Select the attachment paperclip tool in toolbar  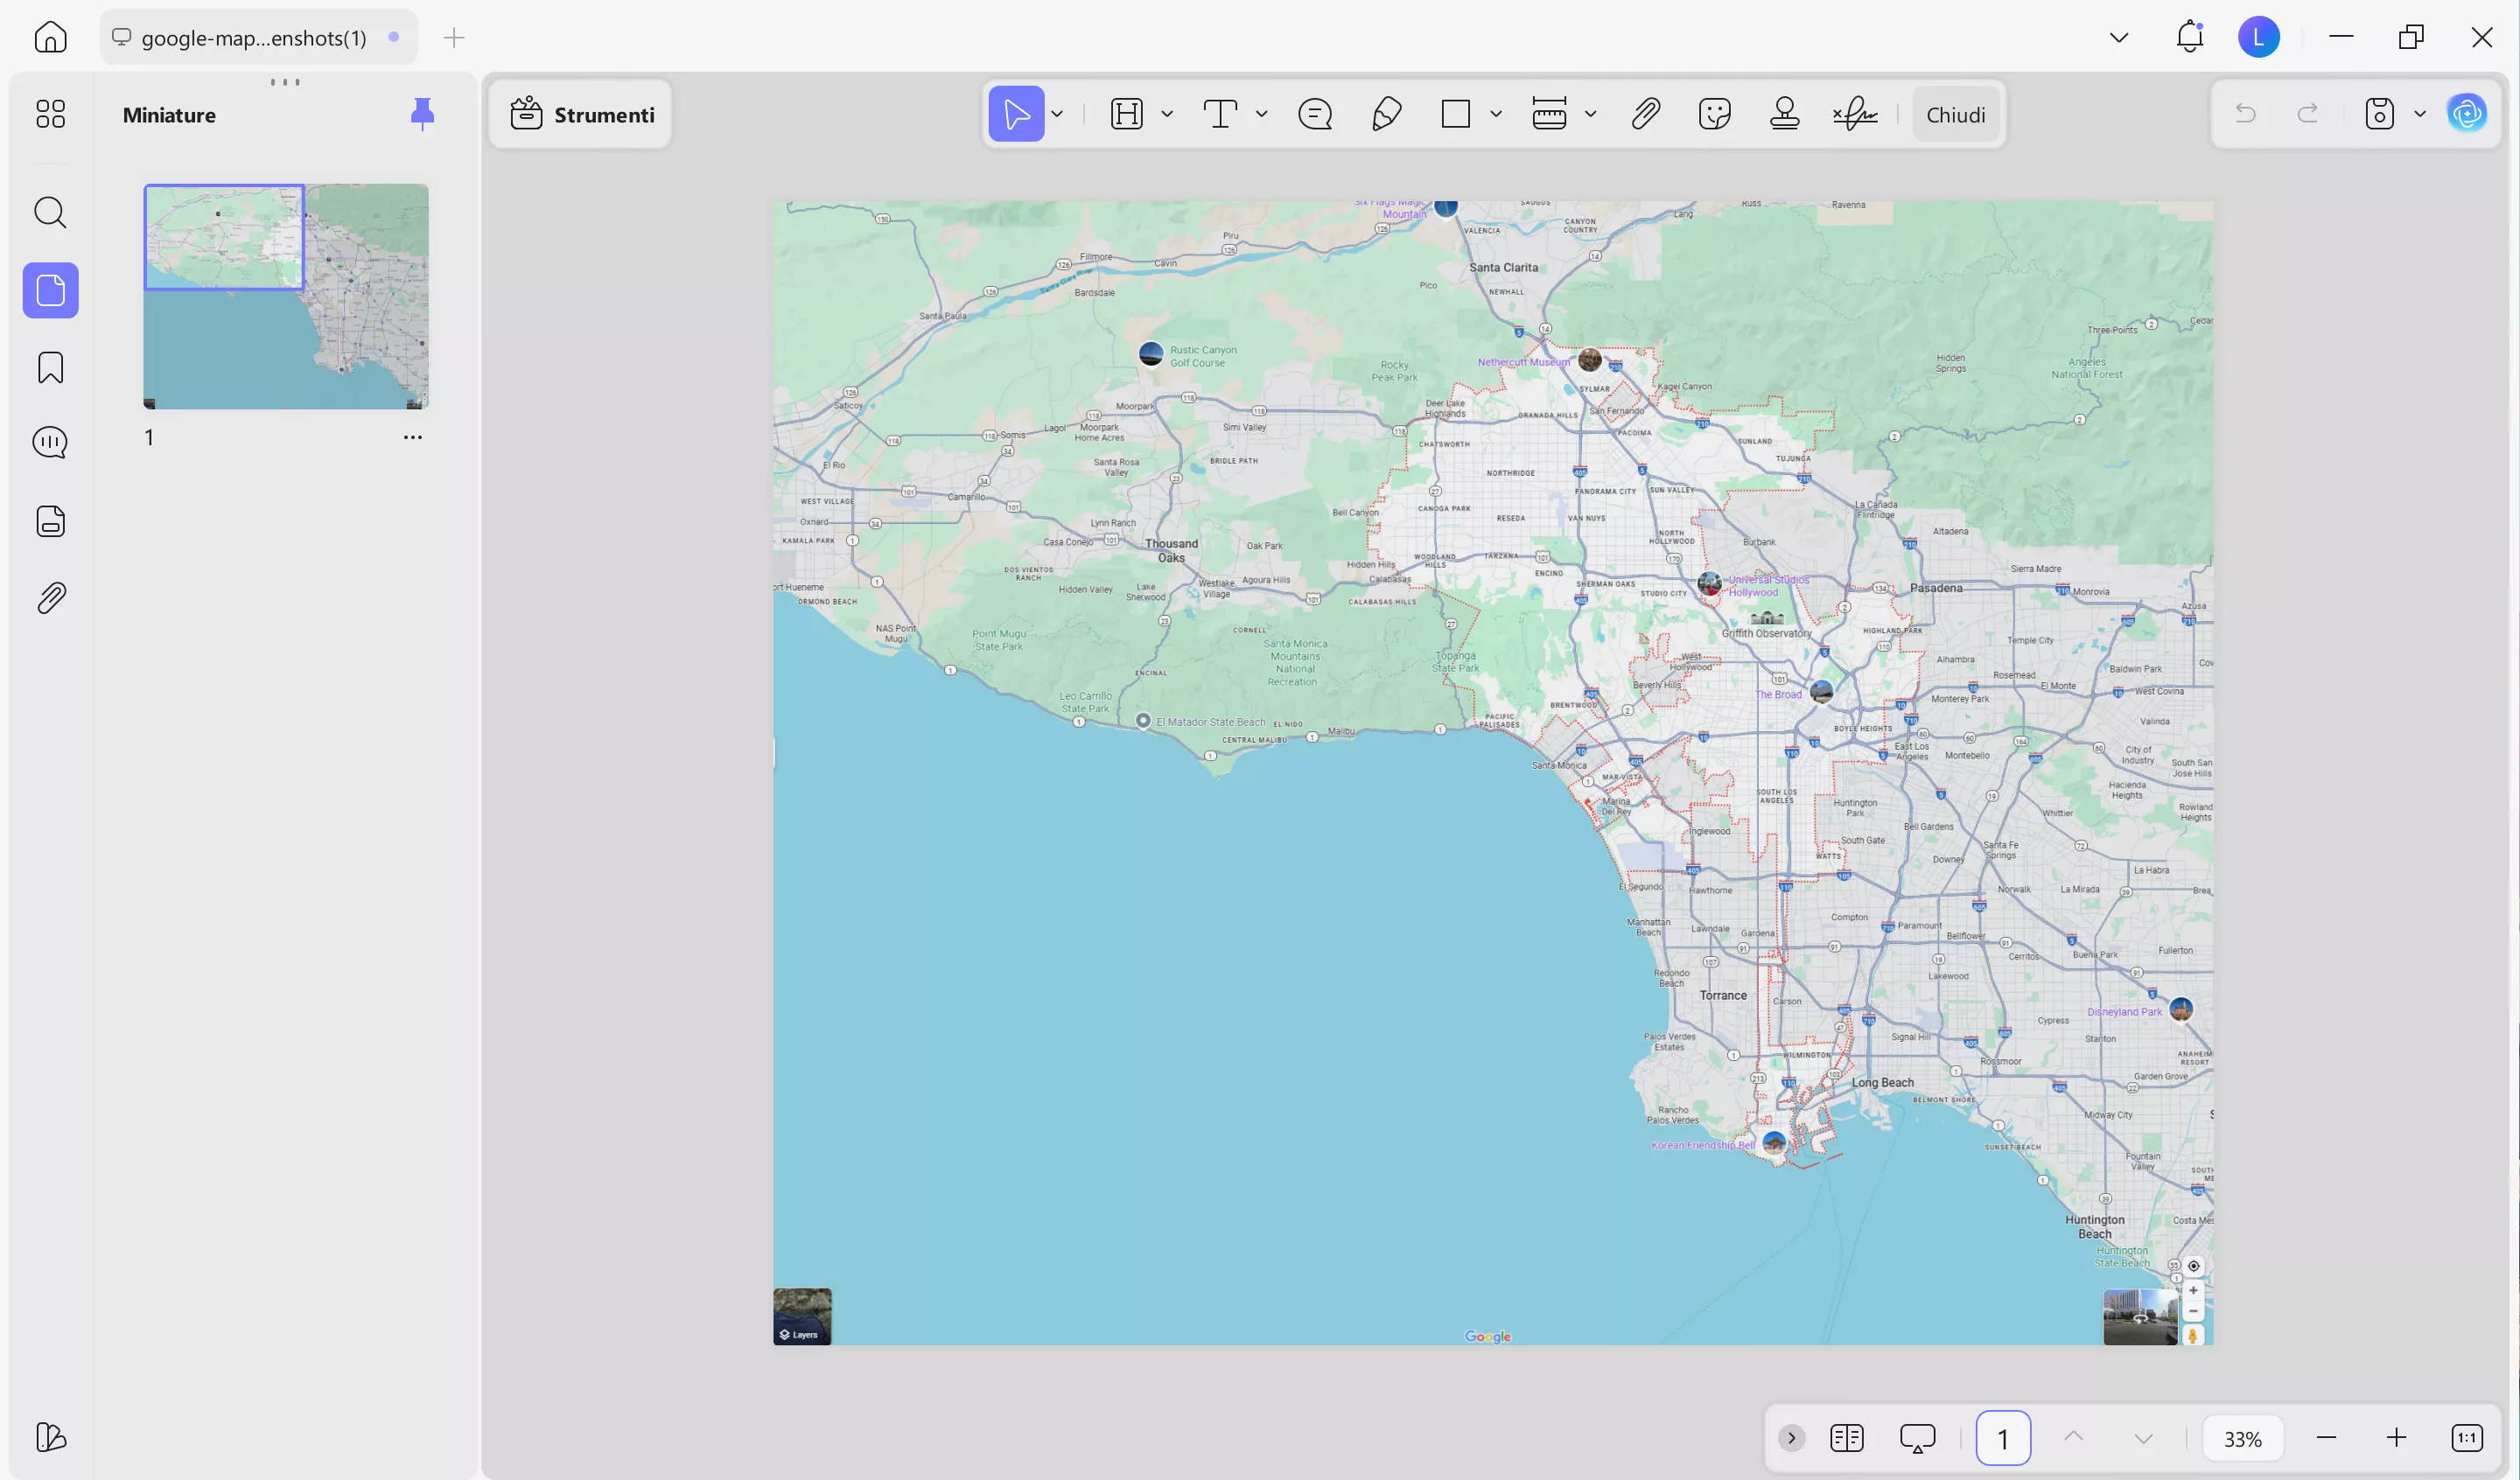[x=1645, y=114]
